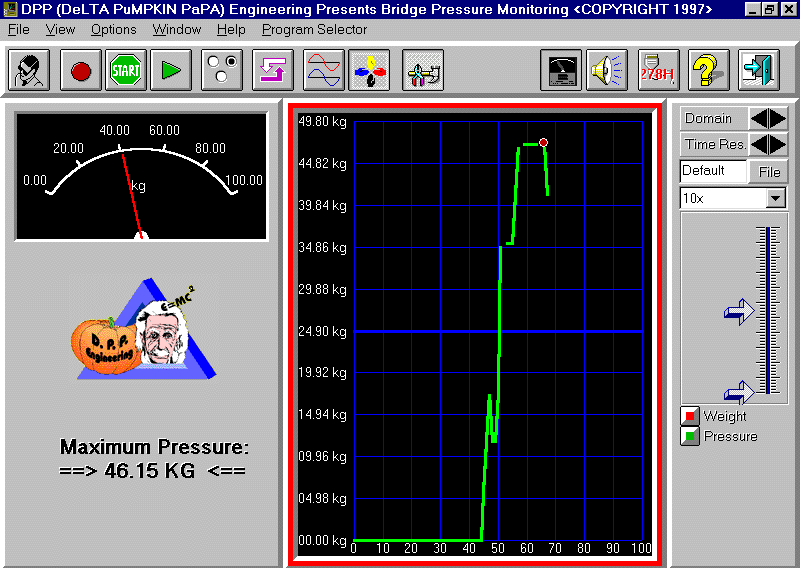Open help with yellow question mark icon

pyautogui.click(x=709, y=70)
